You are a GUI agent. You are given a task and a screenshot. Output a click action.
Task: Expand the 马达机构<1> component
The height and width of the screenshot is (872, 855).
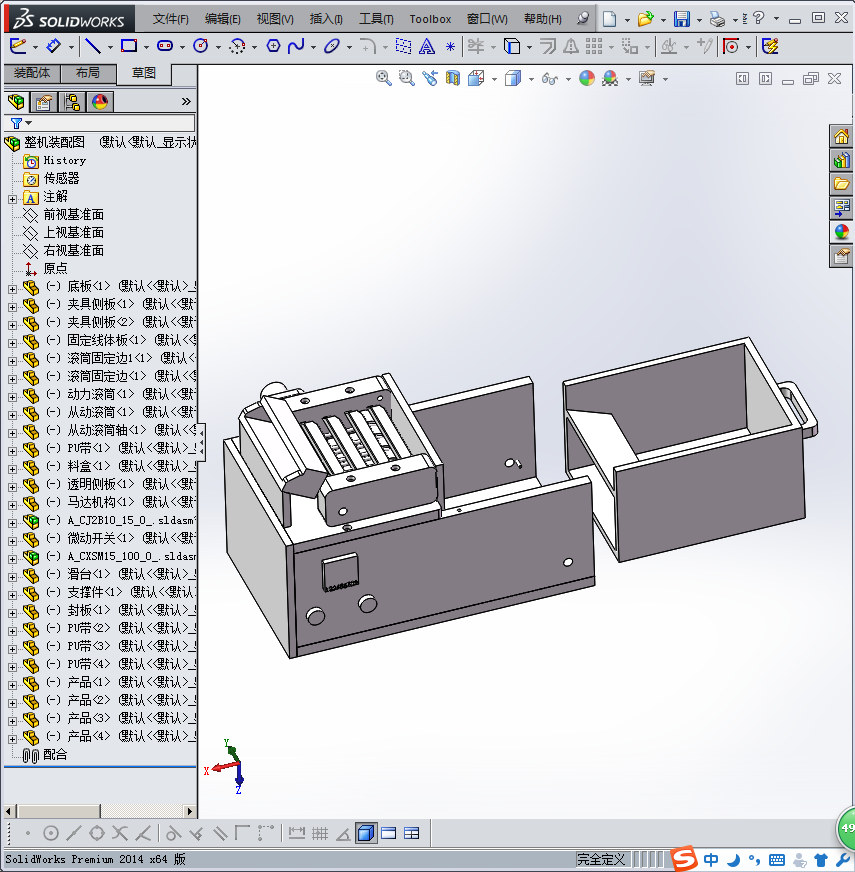12,505
